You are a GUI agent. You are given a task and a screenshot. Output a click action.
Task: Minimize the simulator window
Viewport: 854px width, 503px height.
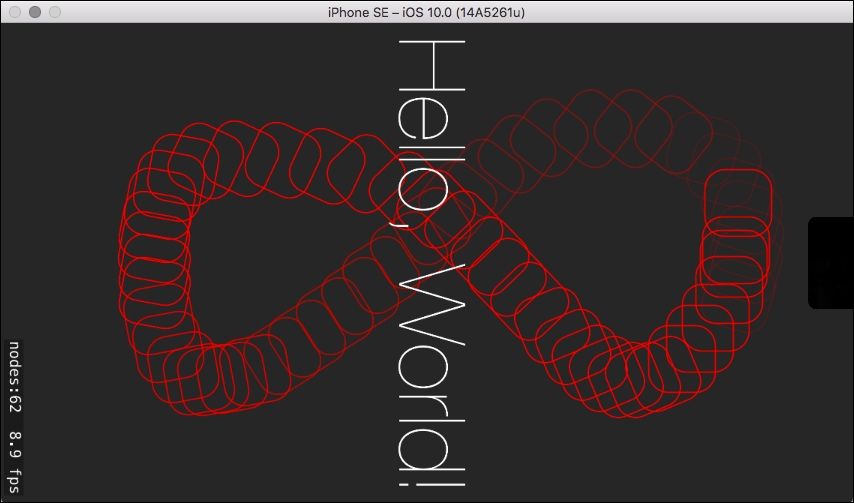point(35,12)
